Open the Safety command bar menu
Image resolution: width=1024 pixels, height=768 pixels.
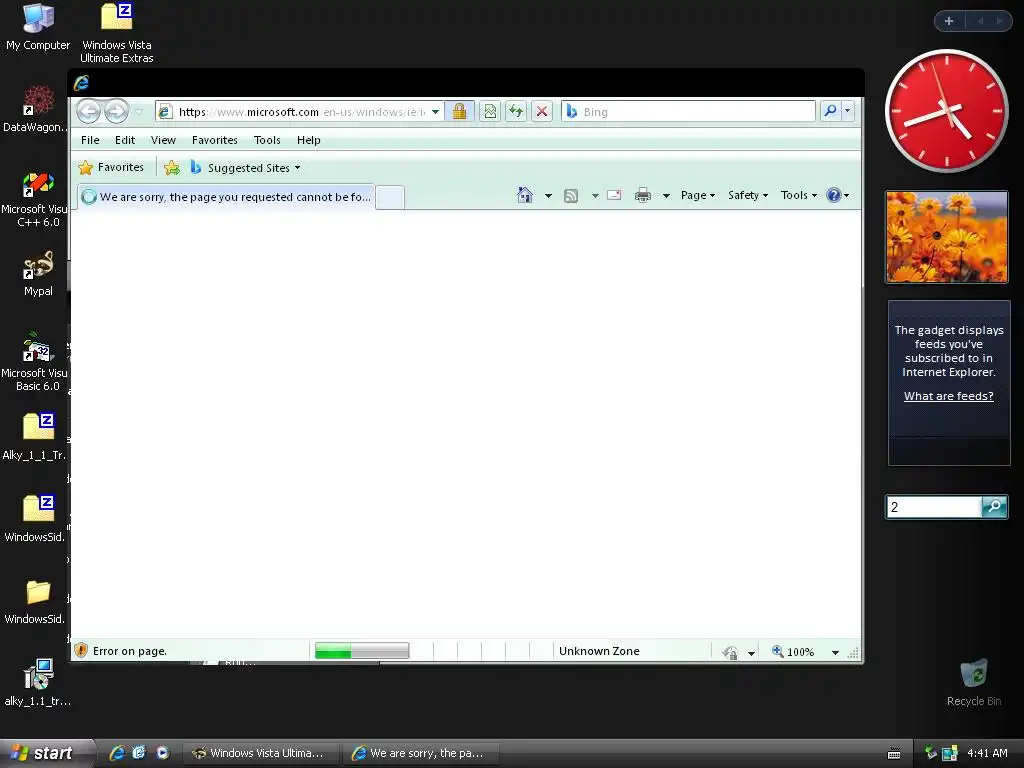coord(748,195)
